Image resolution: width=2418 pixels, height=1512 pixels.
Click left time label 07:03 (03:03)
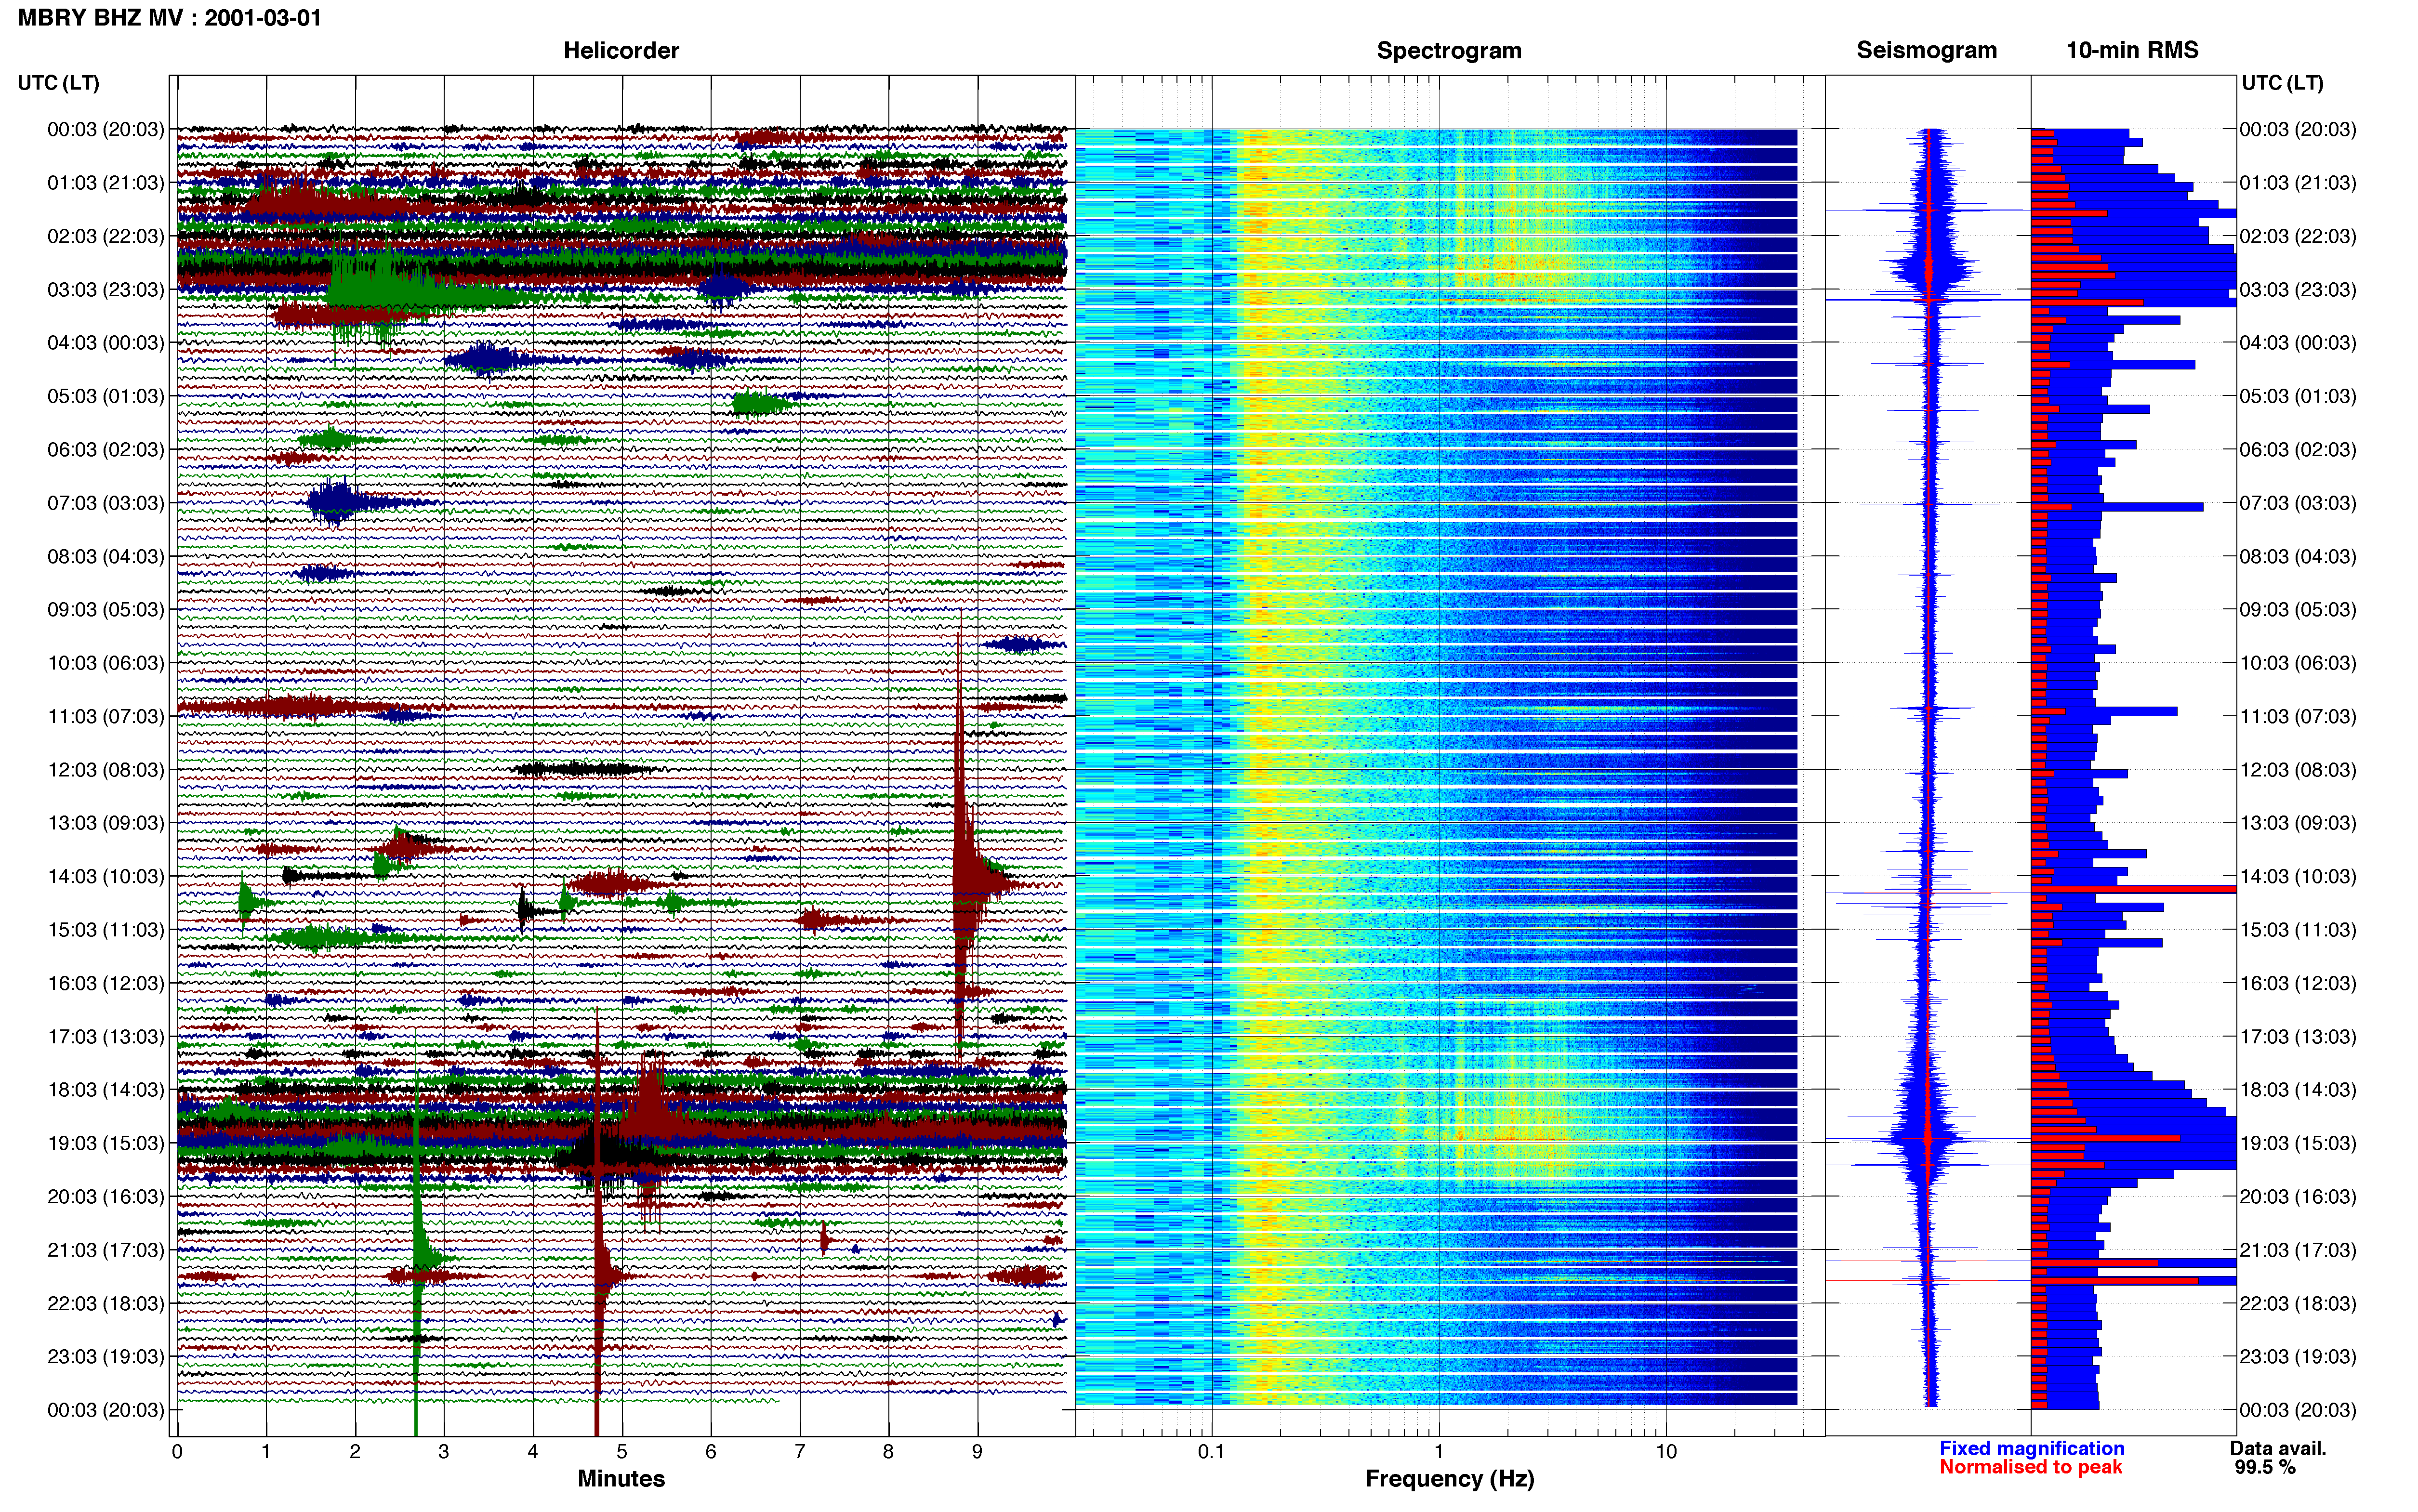[105, 503]
